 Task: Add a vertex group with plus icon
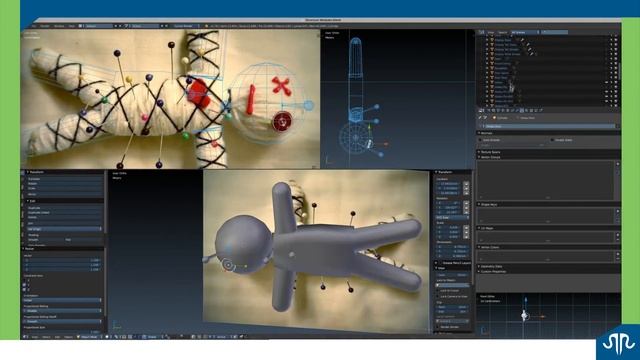coord(618,164)
